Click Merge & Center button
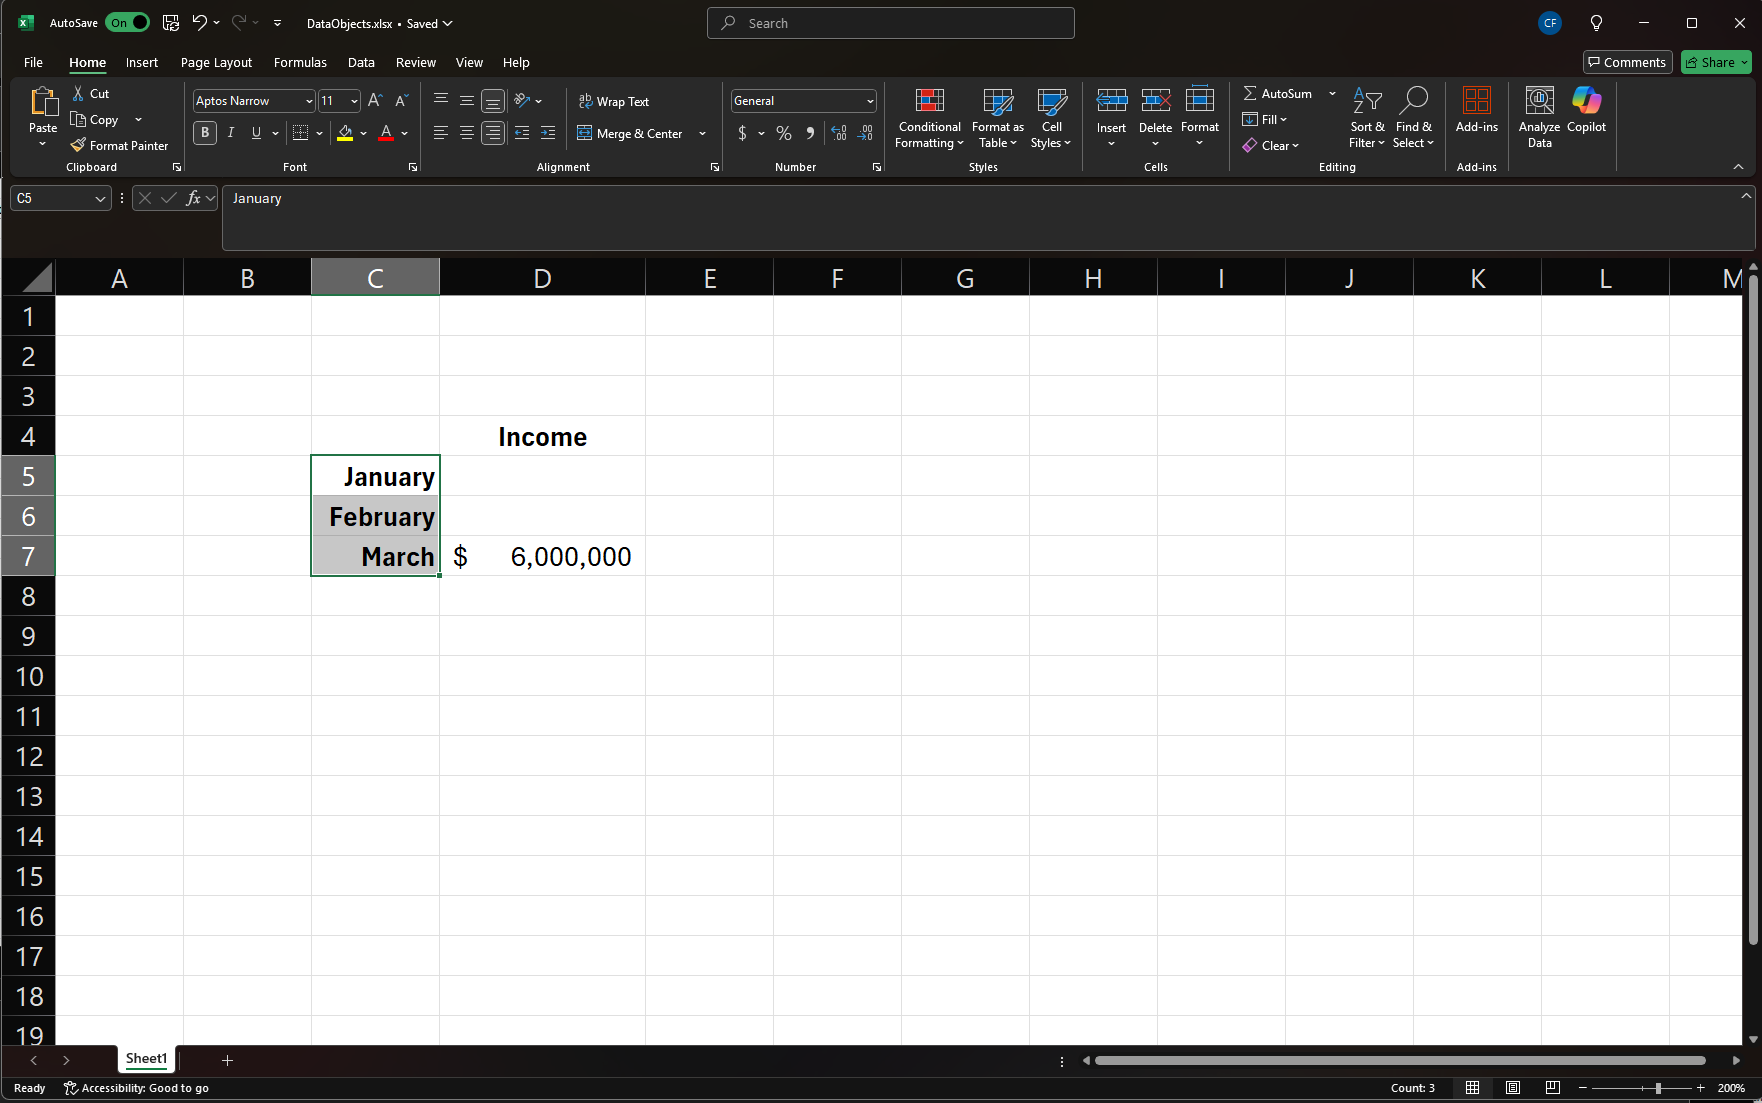 [x=630, y=134]
